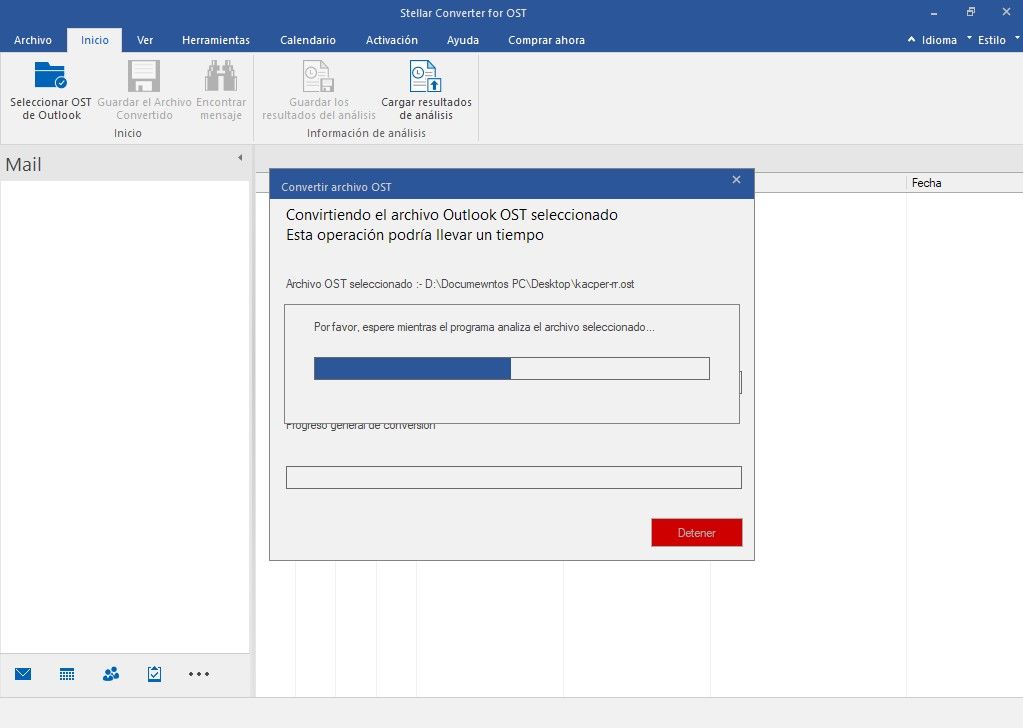Click Encontrar mensaje binoculars icon
The width and height of the screenshot is (1023, 728).
pos(220,77)
